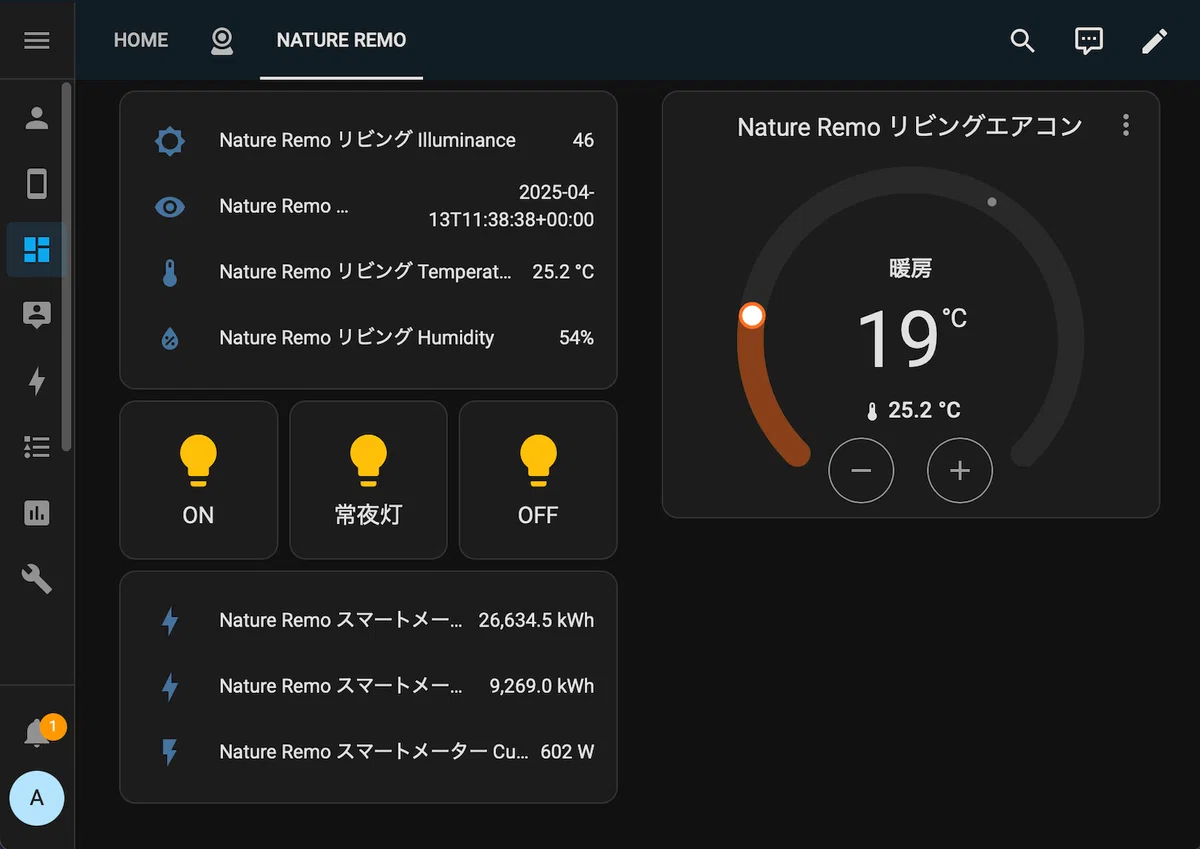
Task: Click lightning icon for 9,269.0 kWh row
Action: (x=170, y=687)
